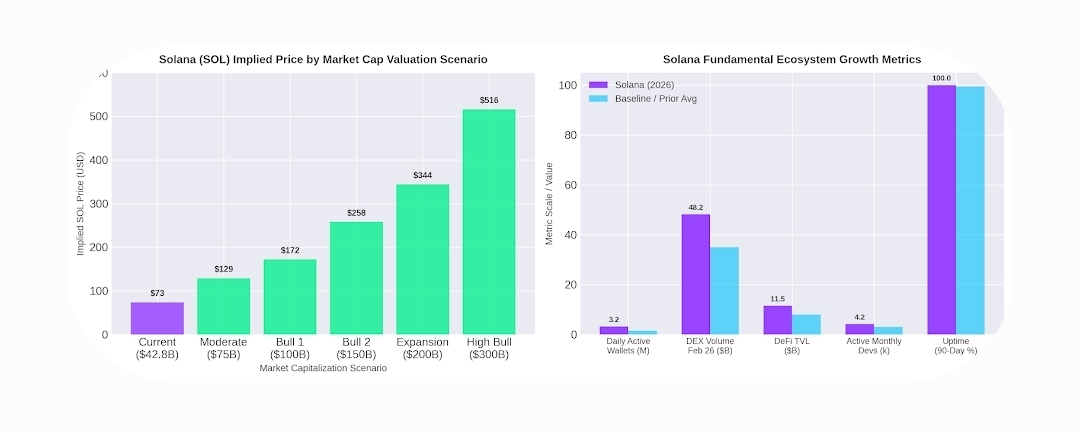Click 'Solana Fundamental Ecosystem Growth Metrics' title
The image size is (1080, 431).
click(791, 59)
